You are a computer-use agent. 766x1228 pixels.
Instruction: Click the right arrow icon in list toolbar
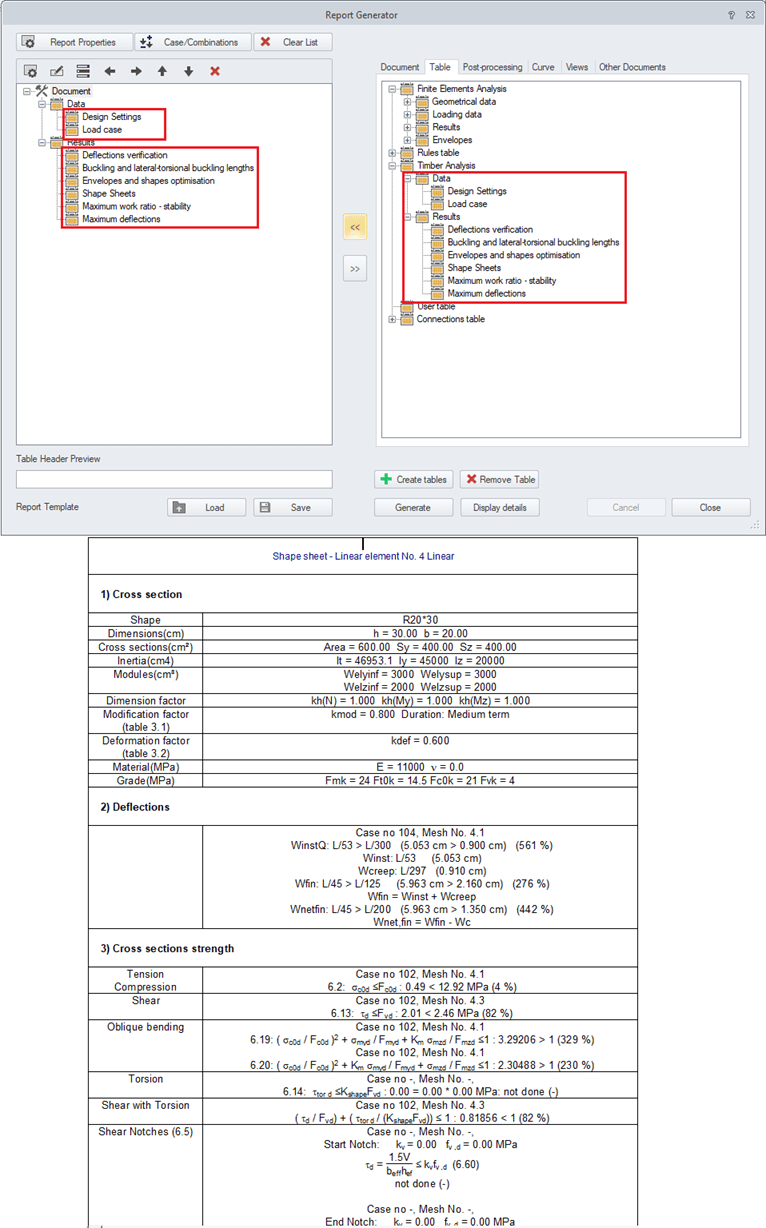(x=136, y=72)
